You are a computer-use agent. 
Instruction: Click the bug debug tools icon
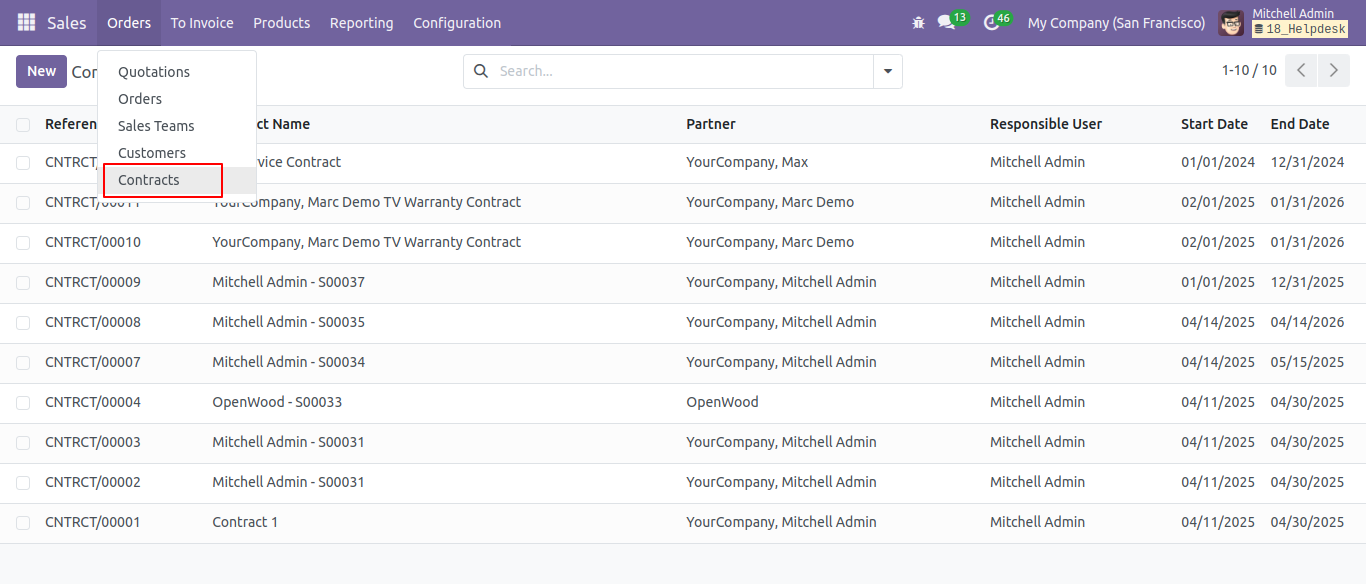[918, 22]
